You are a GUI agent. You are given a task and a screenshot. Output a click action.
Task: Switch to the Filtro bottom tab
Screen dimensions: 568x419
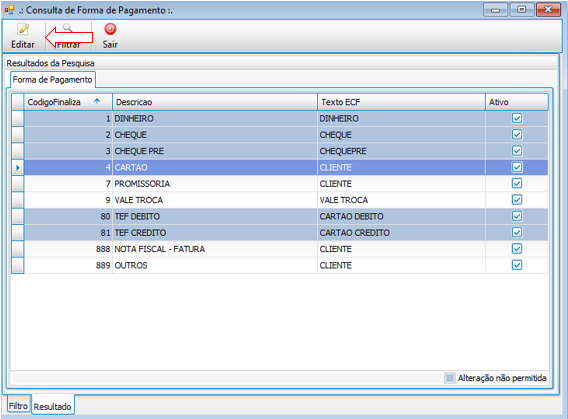click(x=18, y=406)
